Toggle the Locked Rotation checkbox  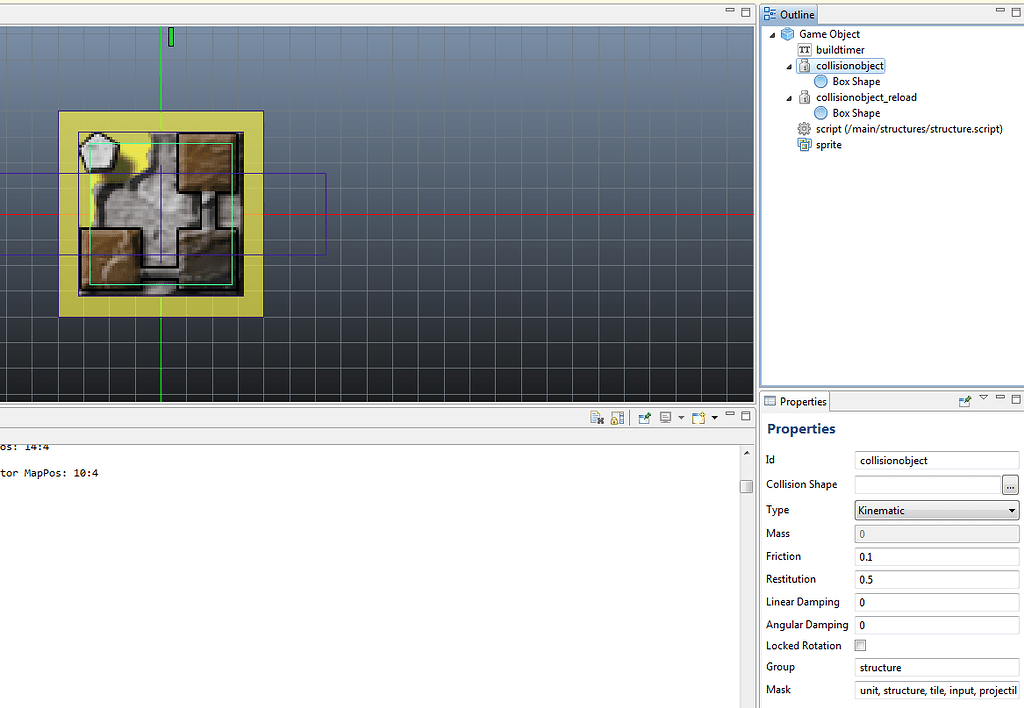860,645
